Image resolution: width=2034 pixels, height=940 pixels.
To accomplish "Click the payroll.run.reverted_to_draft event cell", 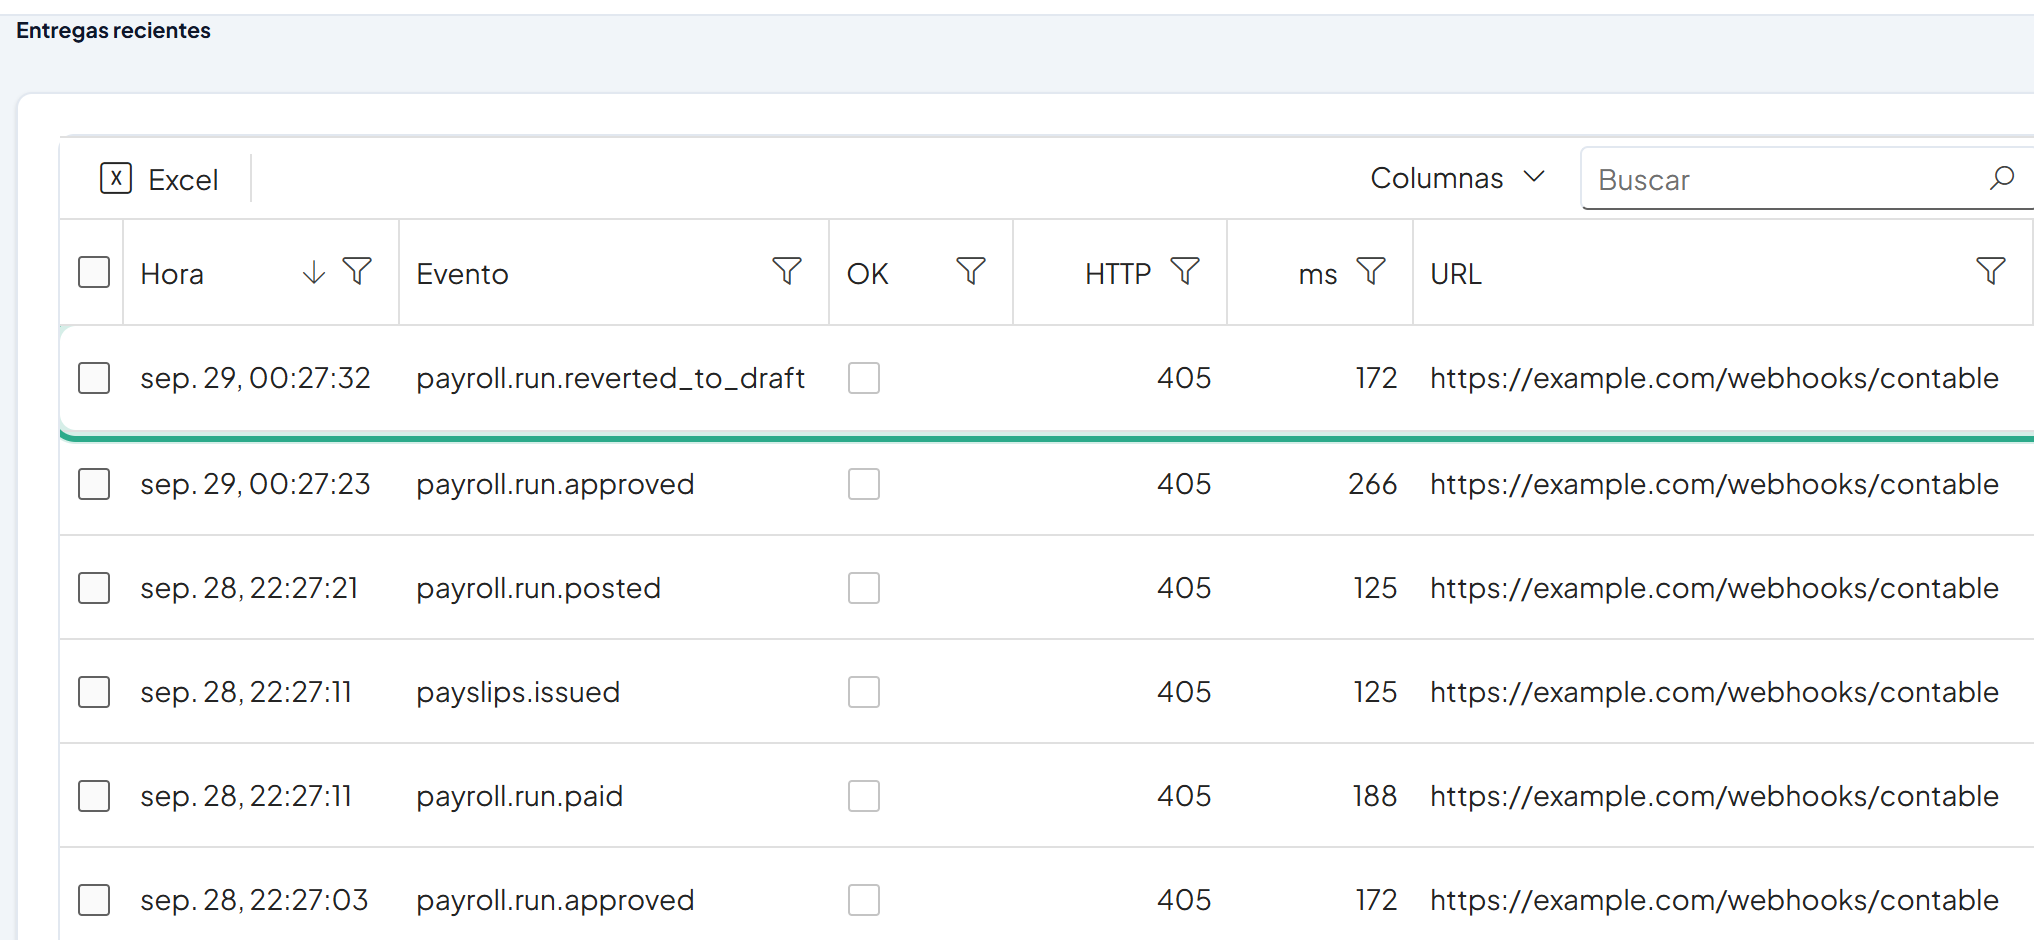I will click(610, 378).
